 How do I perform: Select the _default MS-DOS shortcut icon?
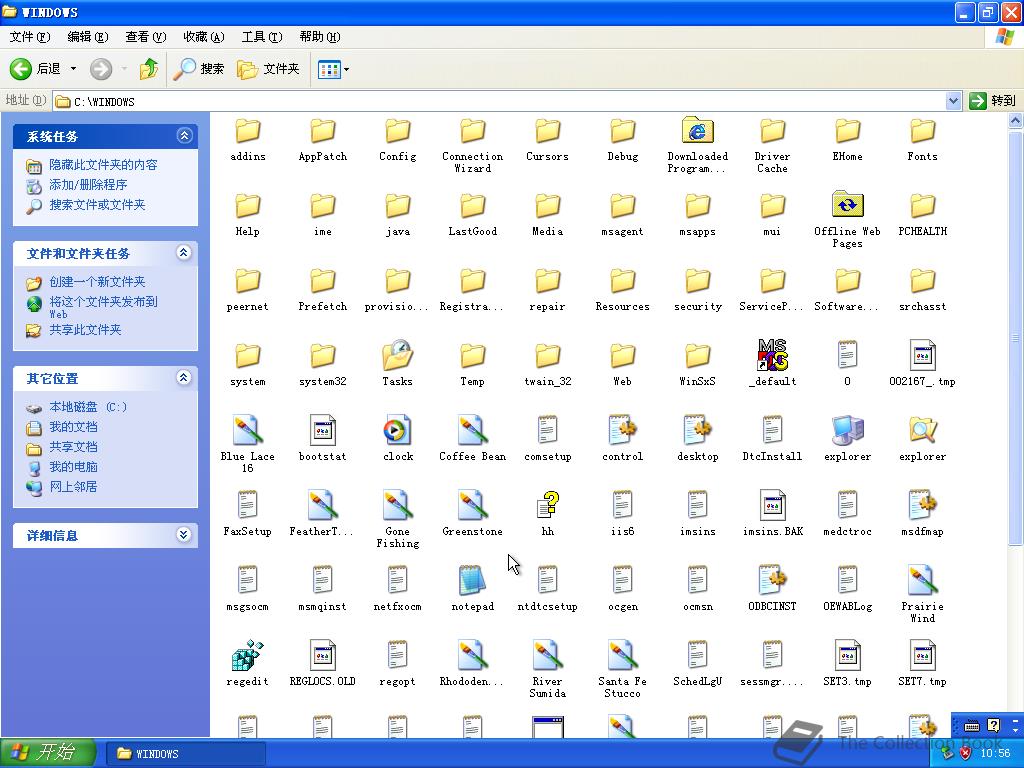(x=773, y=355)
